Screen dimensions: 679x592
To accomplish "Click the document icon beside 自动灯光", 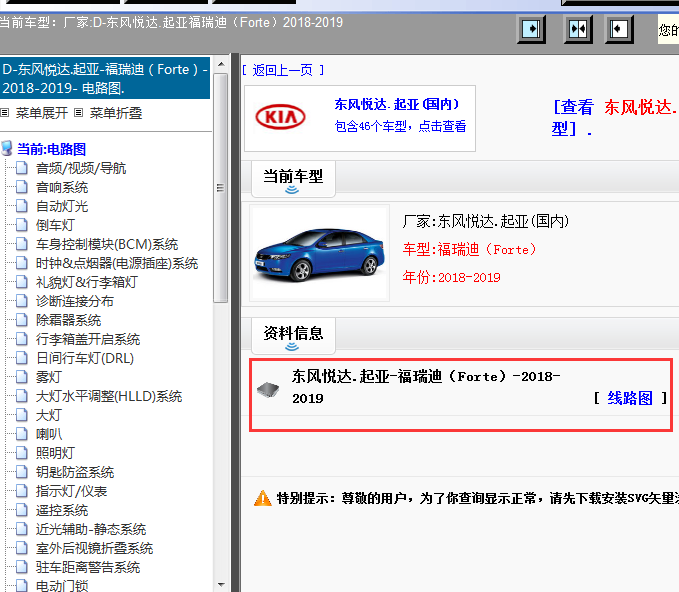I will click(22, 206).
